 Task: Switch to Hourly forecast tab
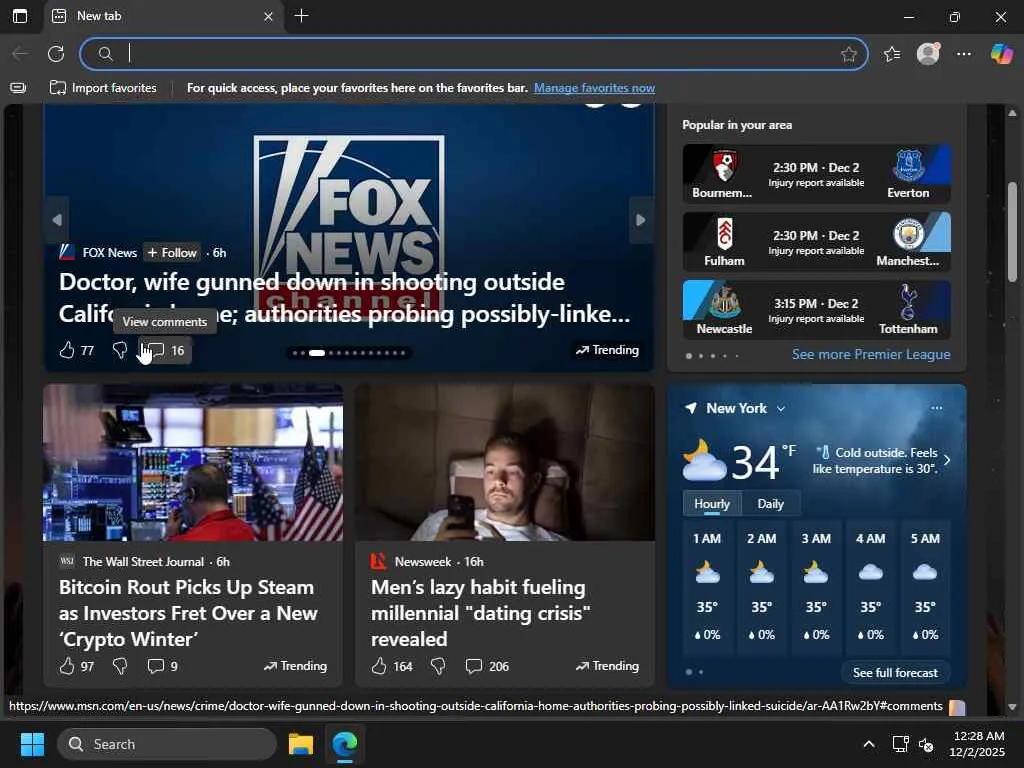pos(712,504)
